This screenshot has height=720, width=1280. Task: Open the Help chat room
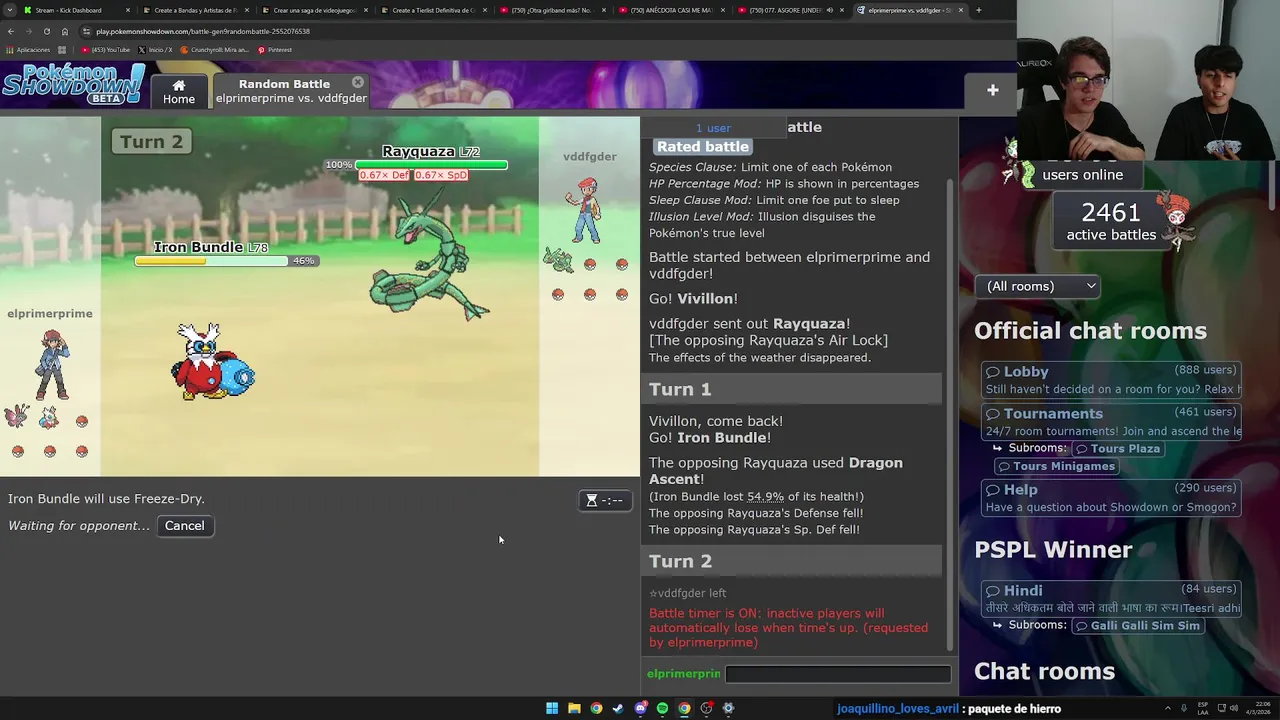1111,498
